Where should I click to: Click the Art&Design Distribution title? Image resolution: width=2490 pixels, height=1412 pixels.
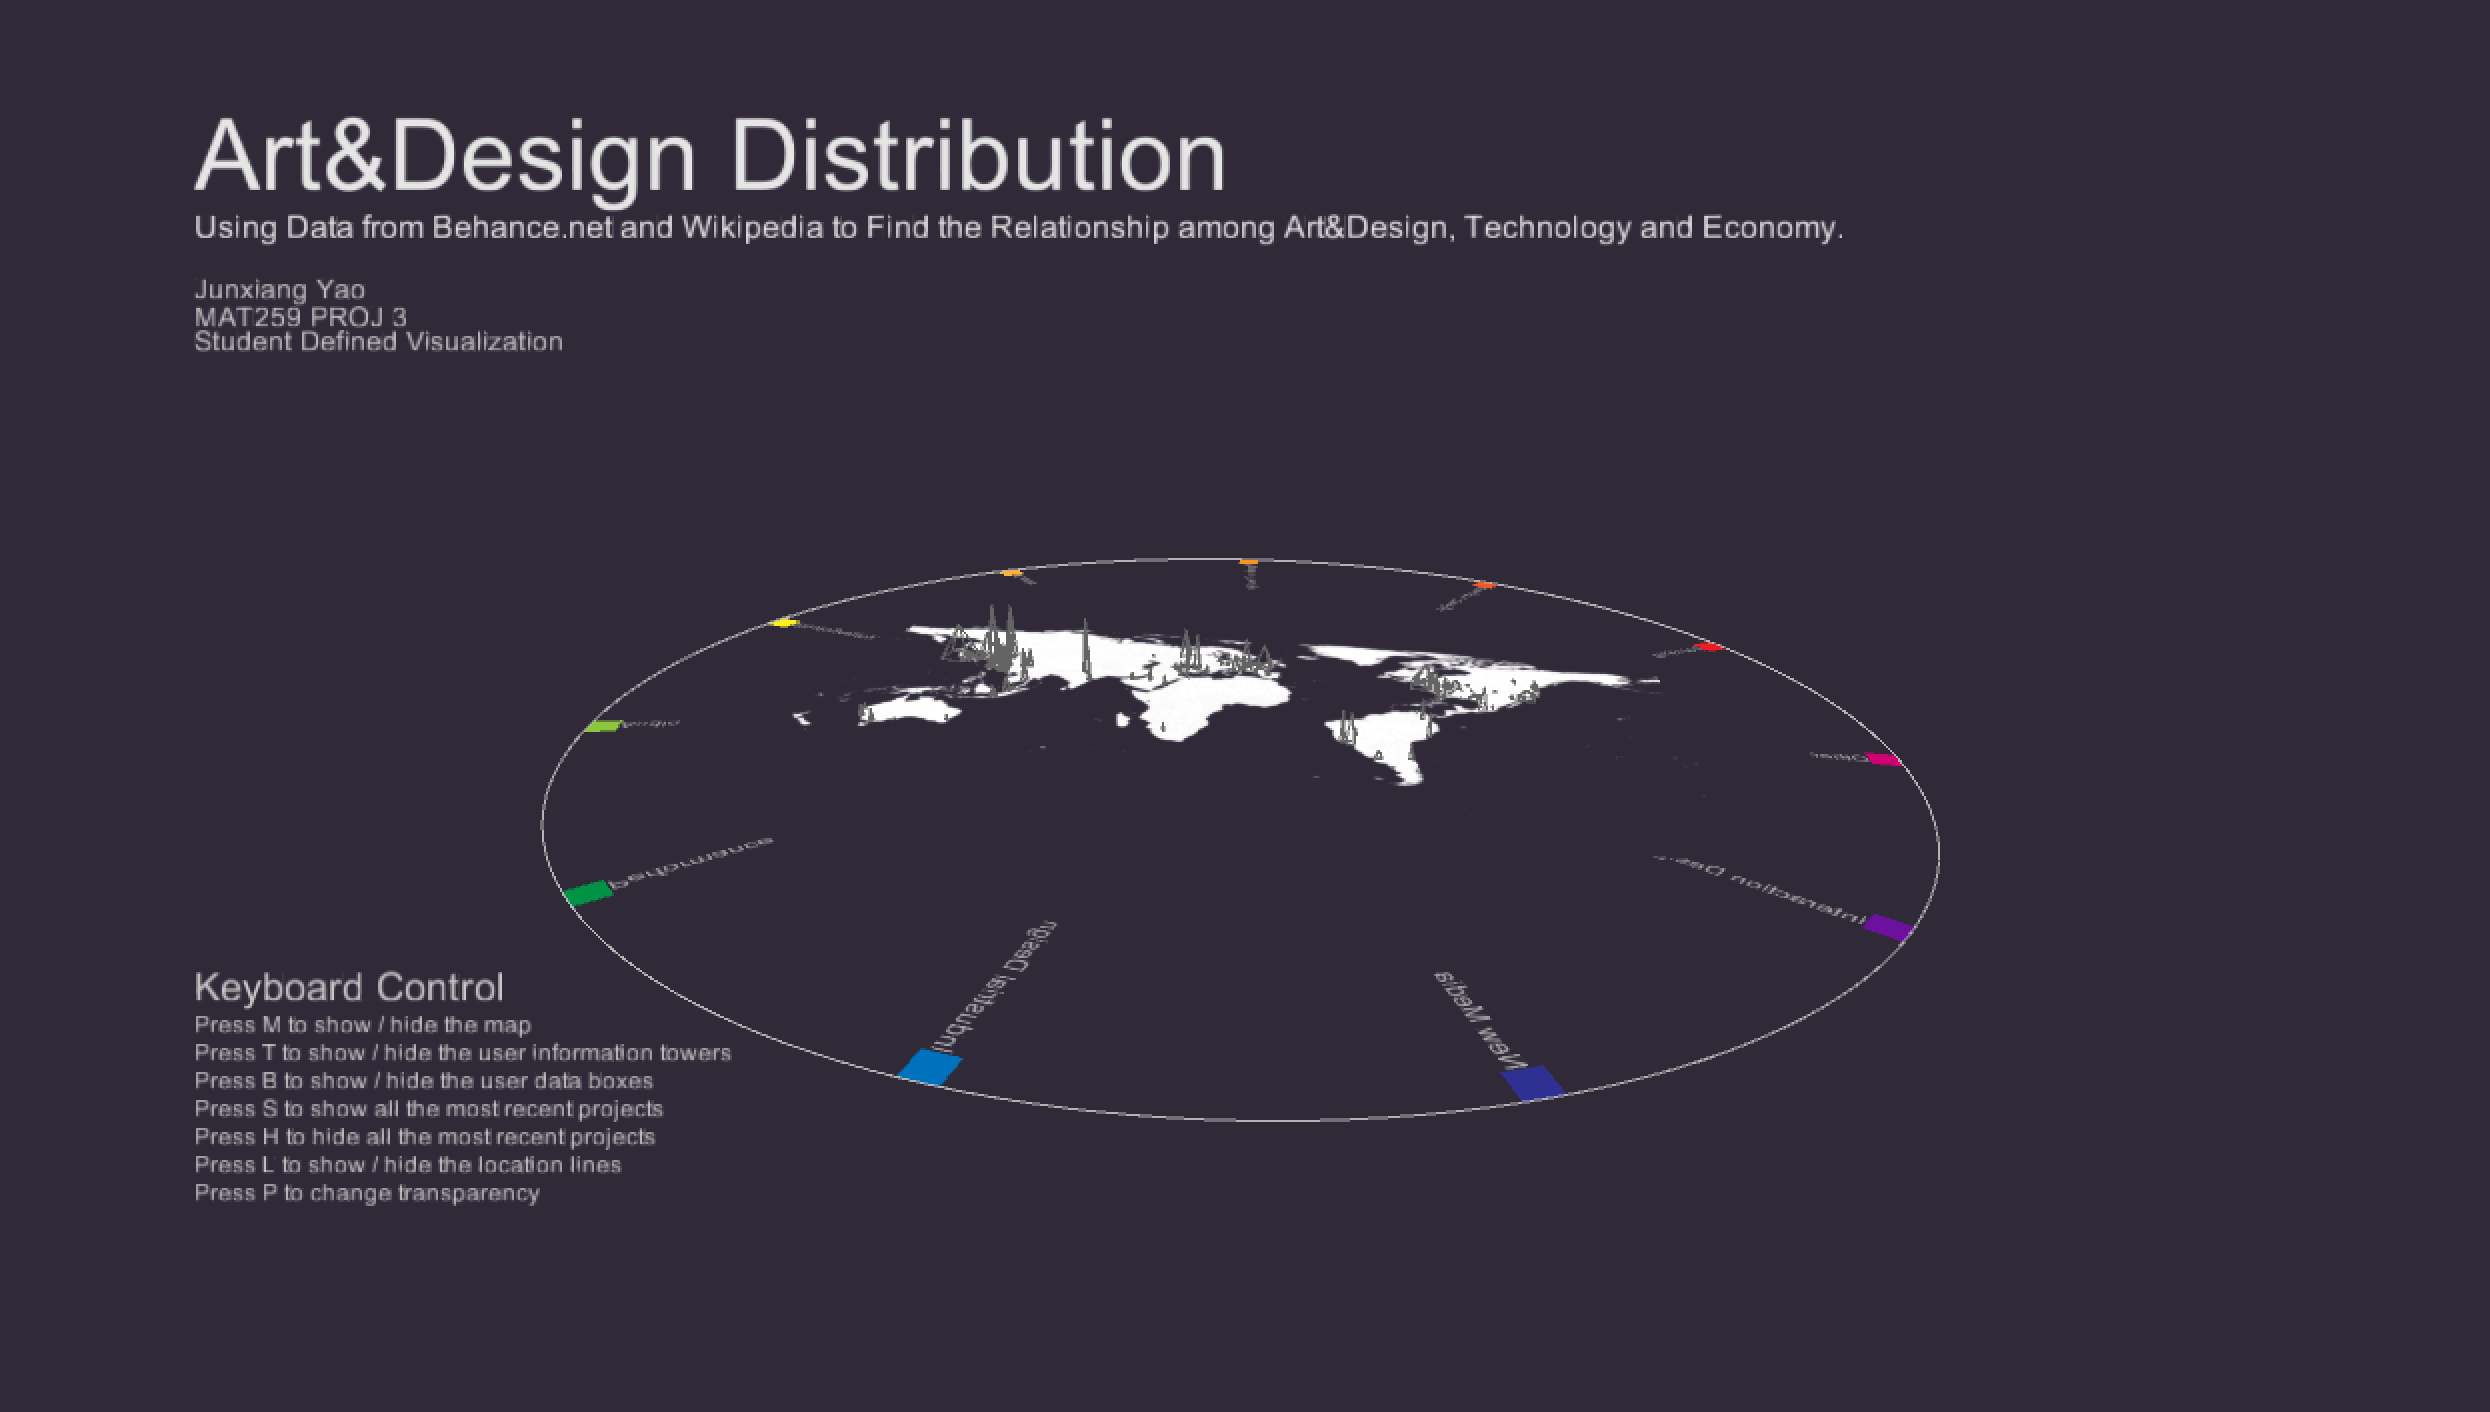point(709,157)
